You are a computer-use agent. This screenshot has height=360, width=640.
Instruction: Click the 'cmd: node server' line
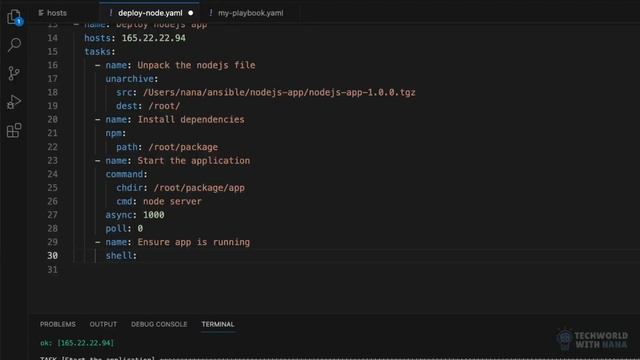click(x=159, y=201)
